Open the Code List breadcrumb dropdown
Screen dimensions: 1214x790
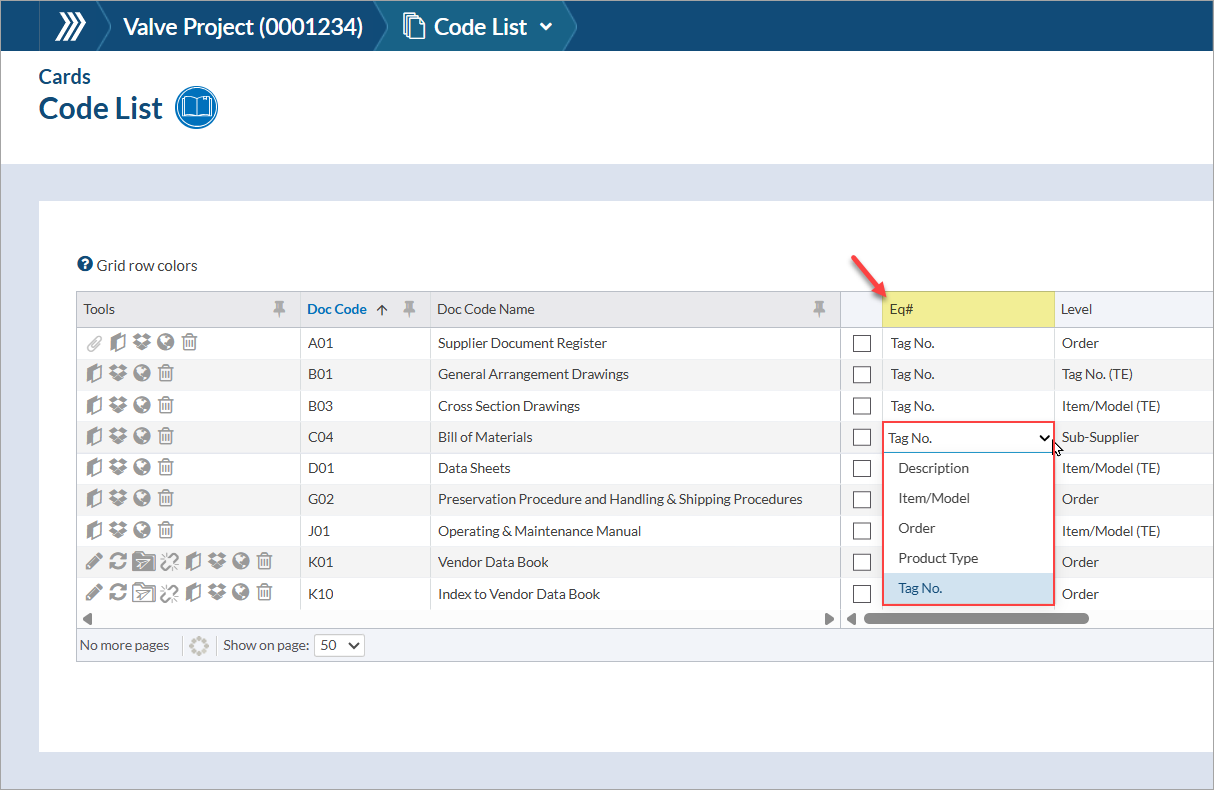(x=546, y=27)
